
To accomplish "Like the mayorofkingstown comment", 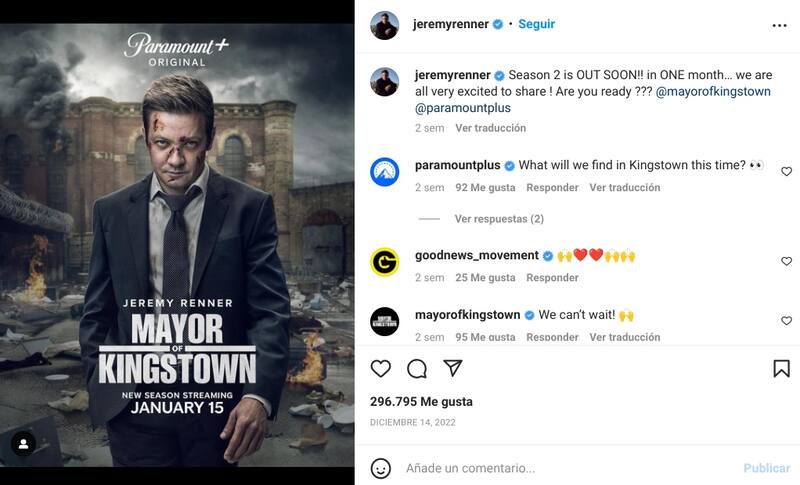I will click(786, 321).
